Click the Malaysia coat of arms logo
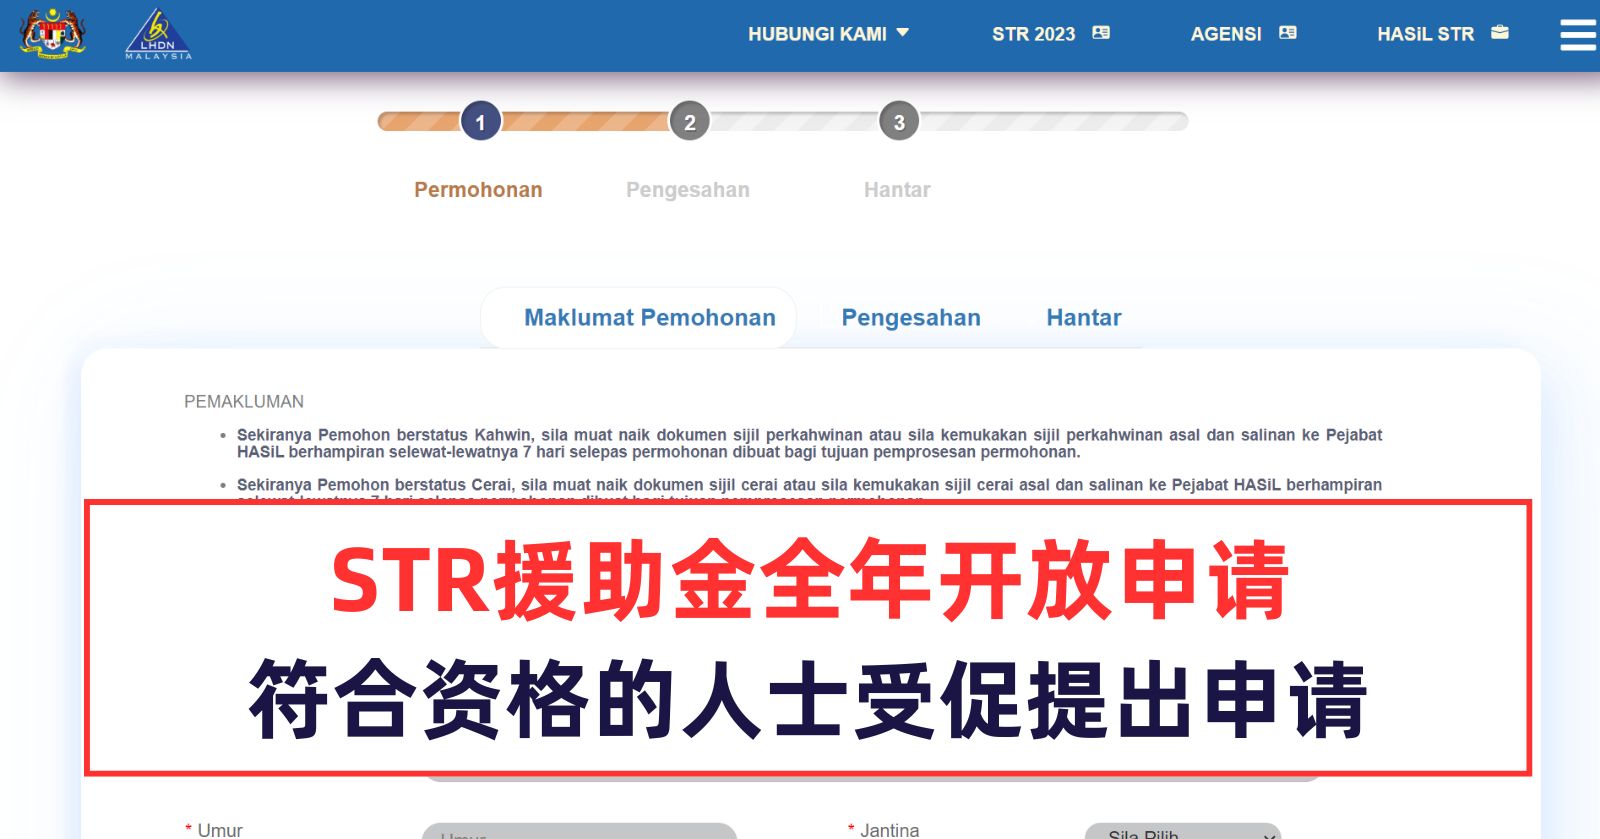1600x839 pixels. coord(52,34)
